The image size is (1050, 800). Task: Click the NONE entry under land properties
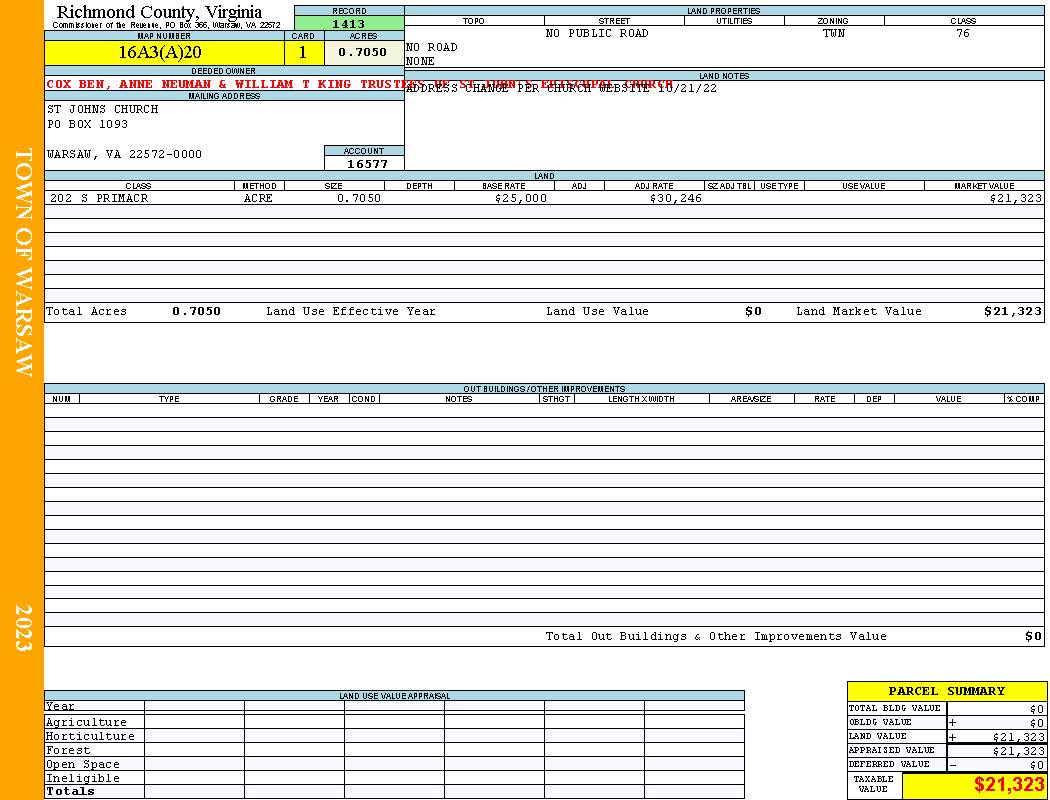421,62
